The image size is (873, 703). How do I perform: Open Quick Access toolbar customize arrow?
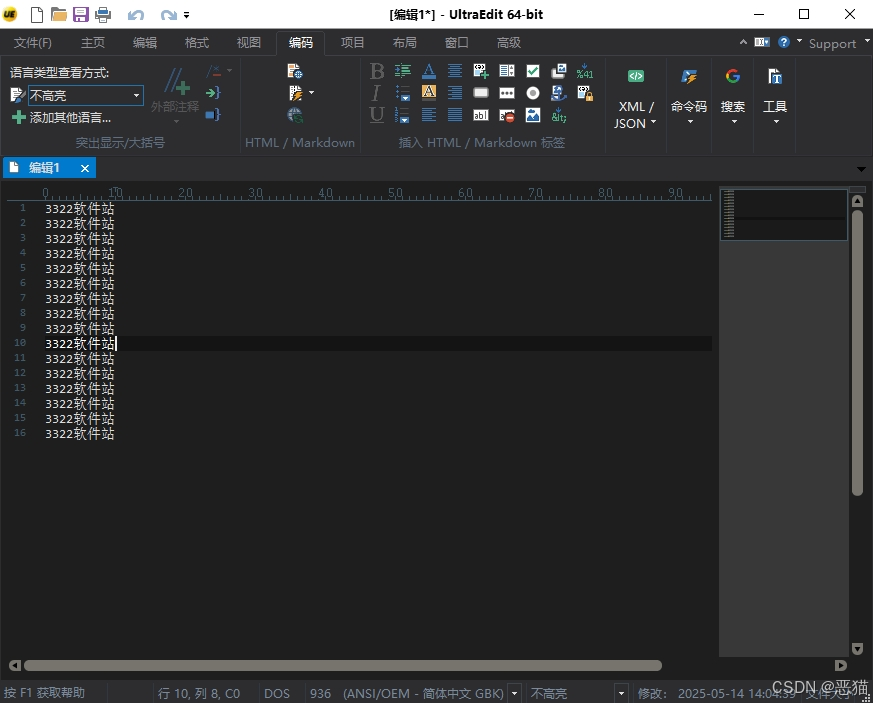click(x=187, y=15)
